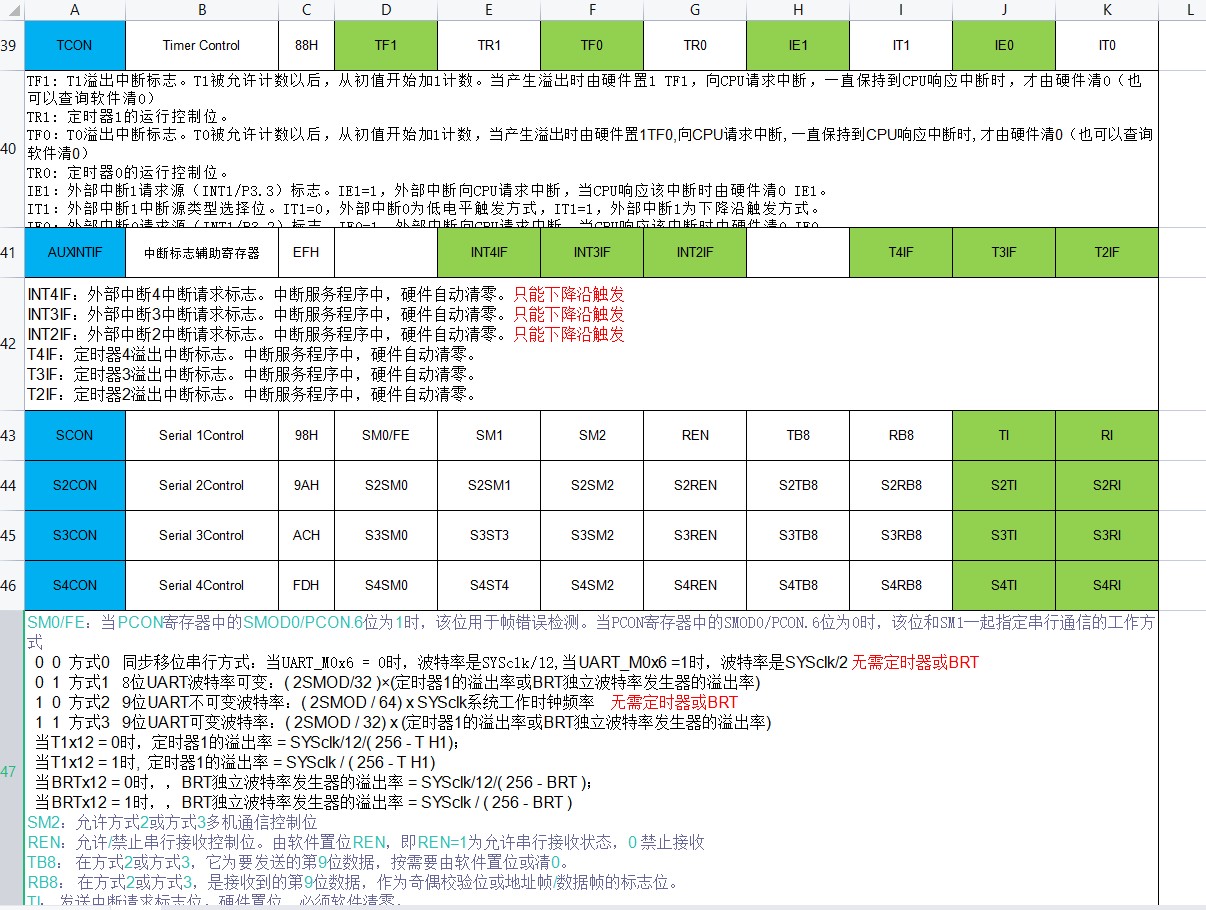Select column G header

click(695, 10)
